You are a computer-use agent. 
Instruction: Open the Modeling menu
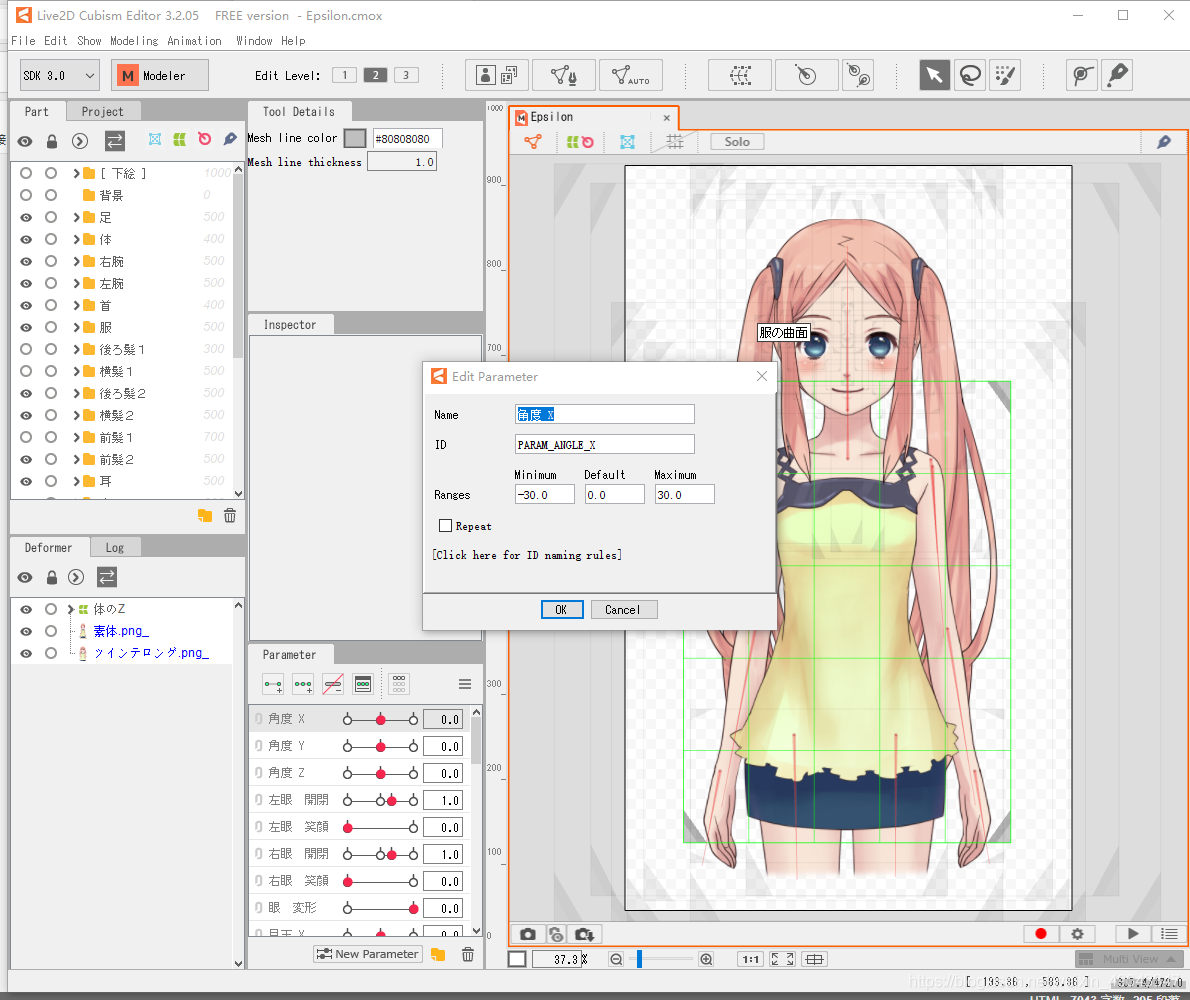[134, 41]
